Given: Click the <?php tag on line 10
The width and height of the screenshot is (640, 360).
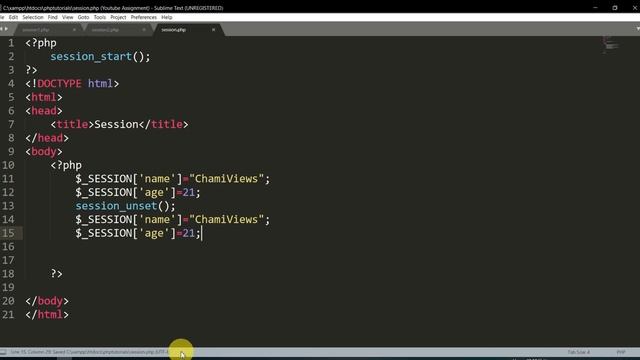Looking at the screenshot, I should click(66, 165).
